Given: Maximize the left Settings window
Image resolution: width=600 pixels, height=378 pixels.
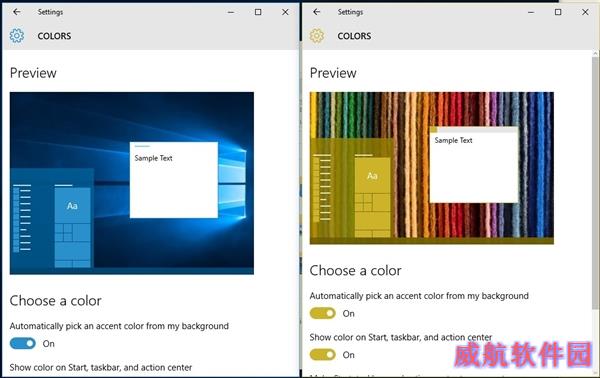Looking at the screenshot, I should [x=258, y=12].
